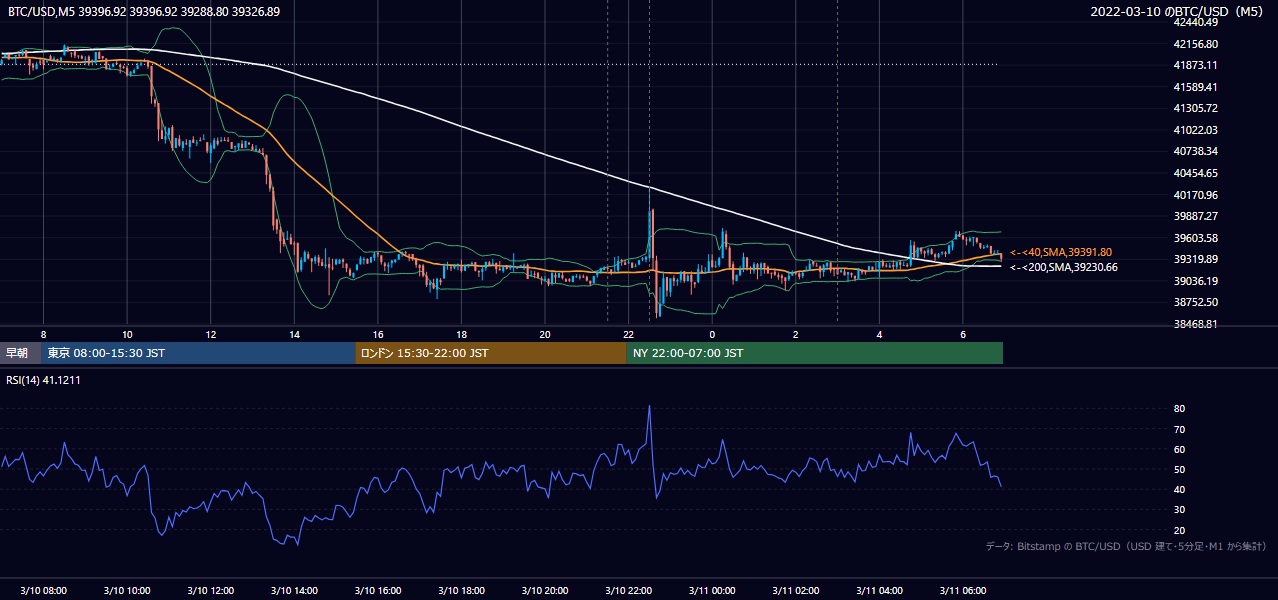The image size is (1278, 600).
Task: Click the 3/11 06:00 bottom time label
Action: 962,590
